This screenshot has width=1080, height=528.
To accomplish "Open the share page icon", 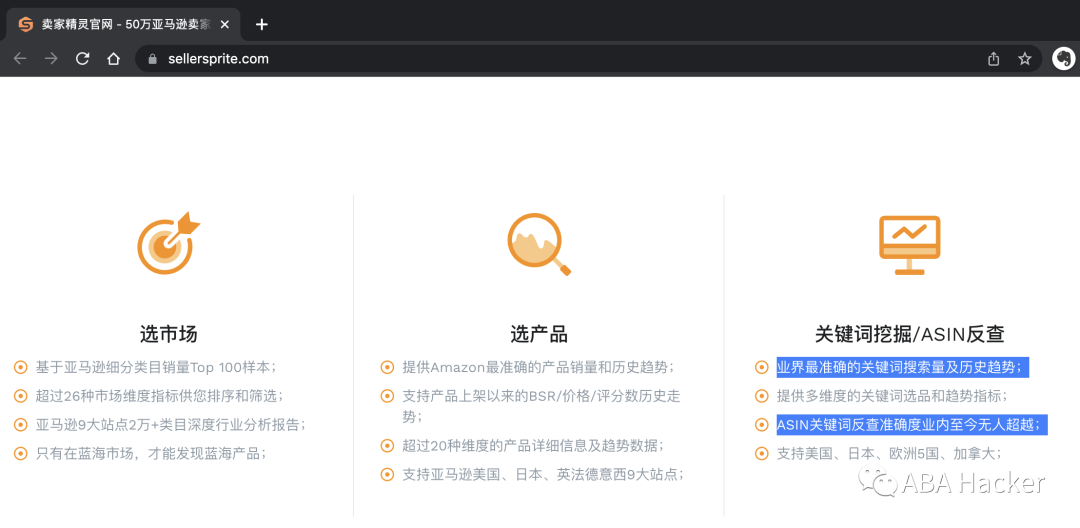I will pos(993,59).
